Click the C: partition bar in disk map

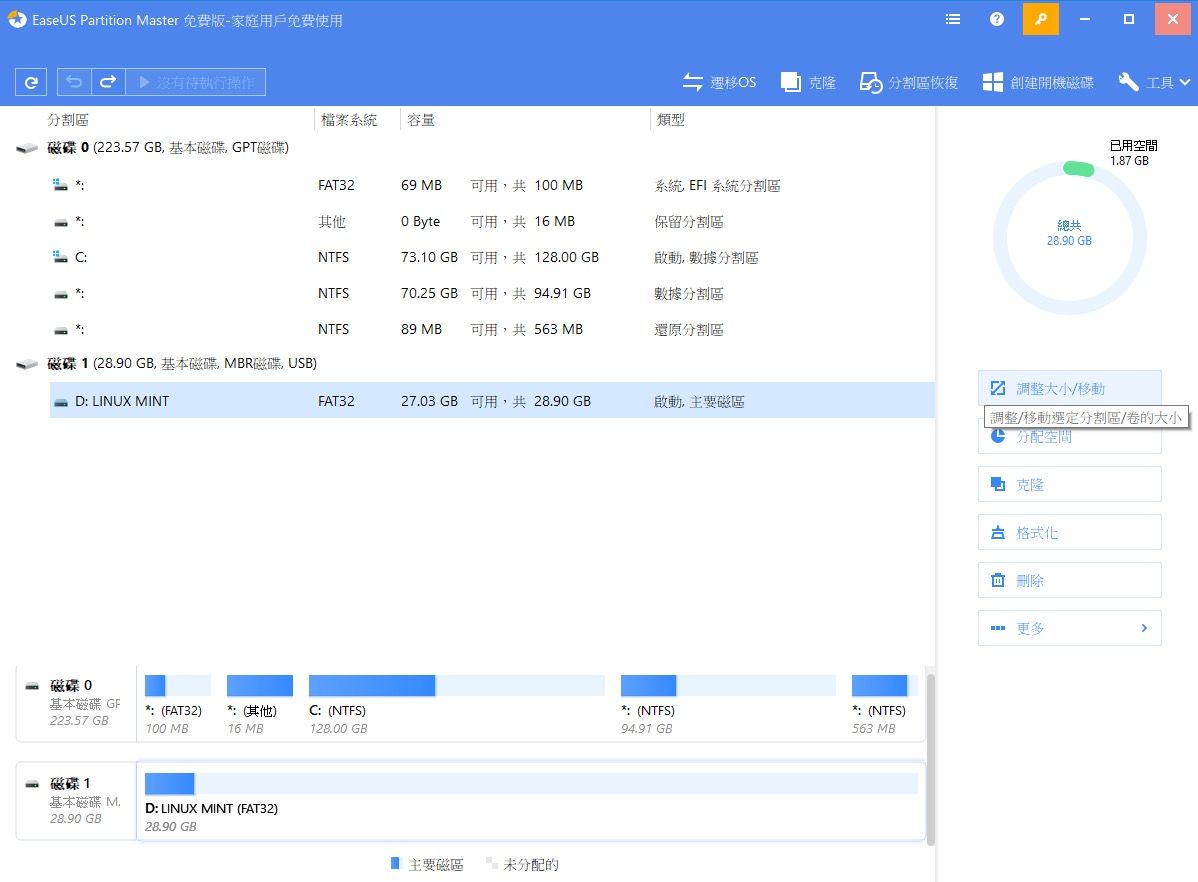[456, 685]
